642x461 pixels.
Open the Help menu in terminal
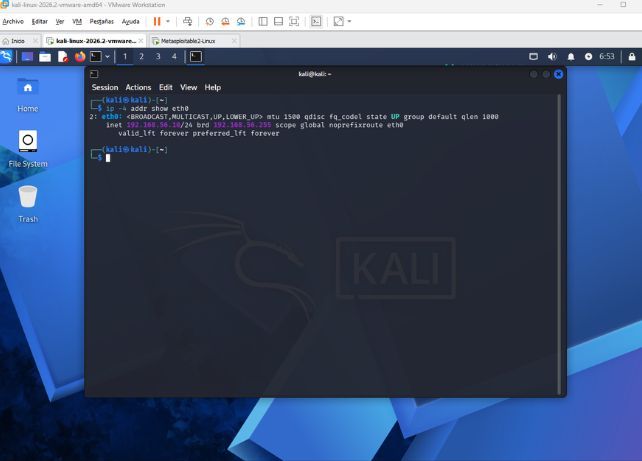212,87
